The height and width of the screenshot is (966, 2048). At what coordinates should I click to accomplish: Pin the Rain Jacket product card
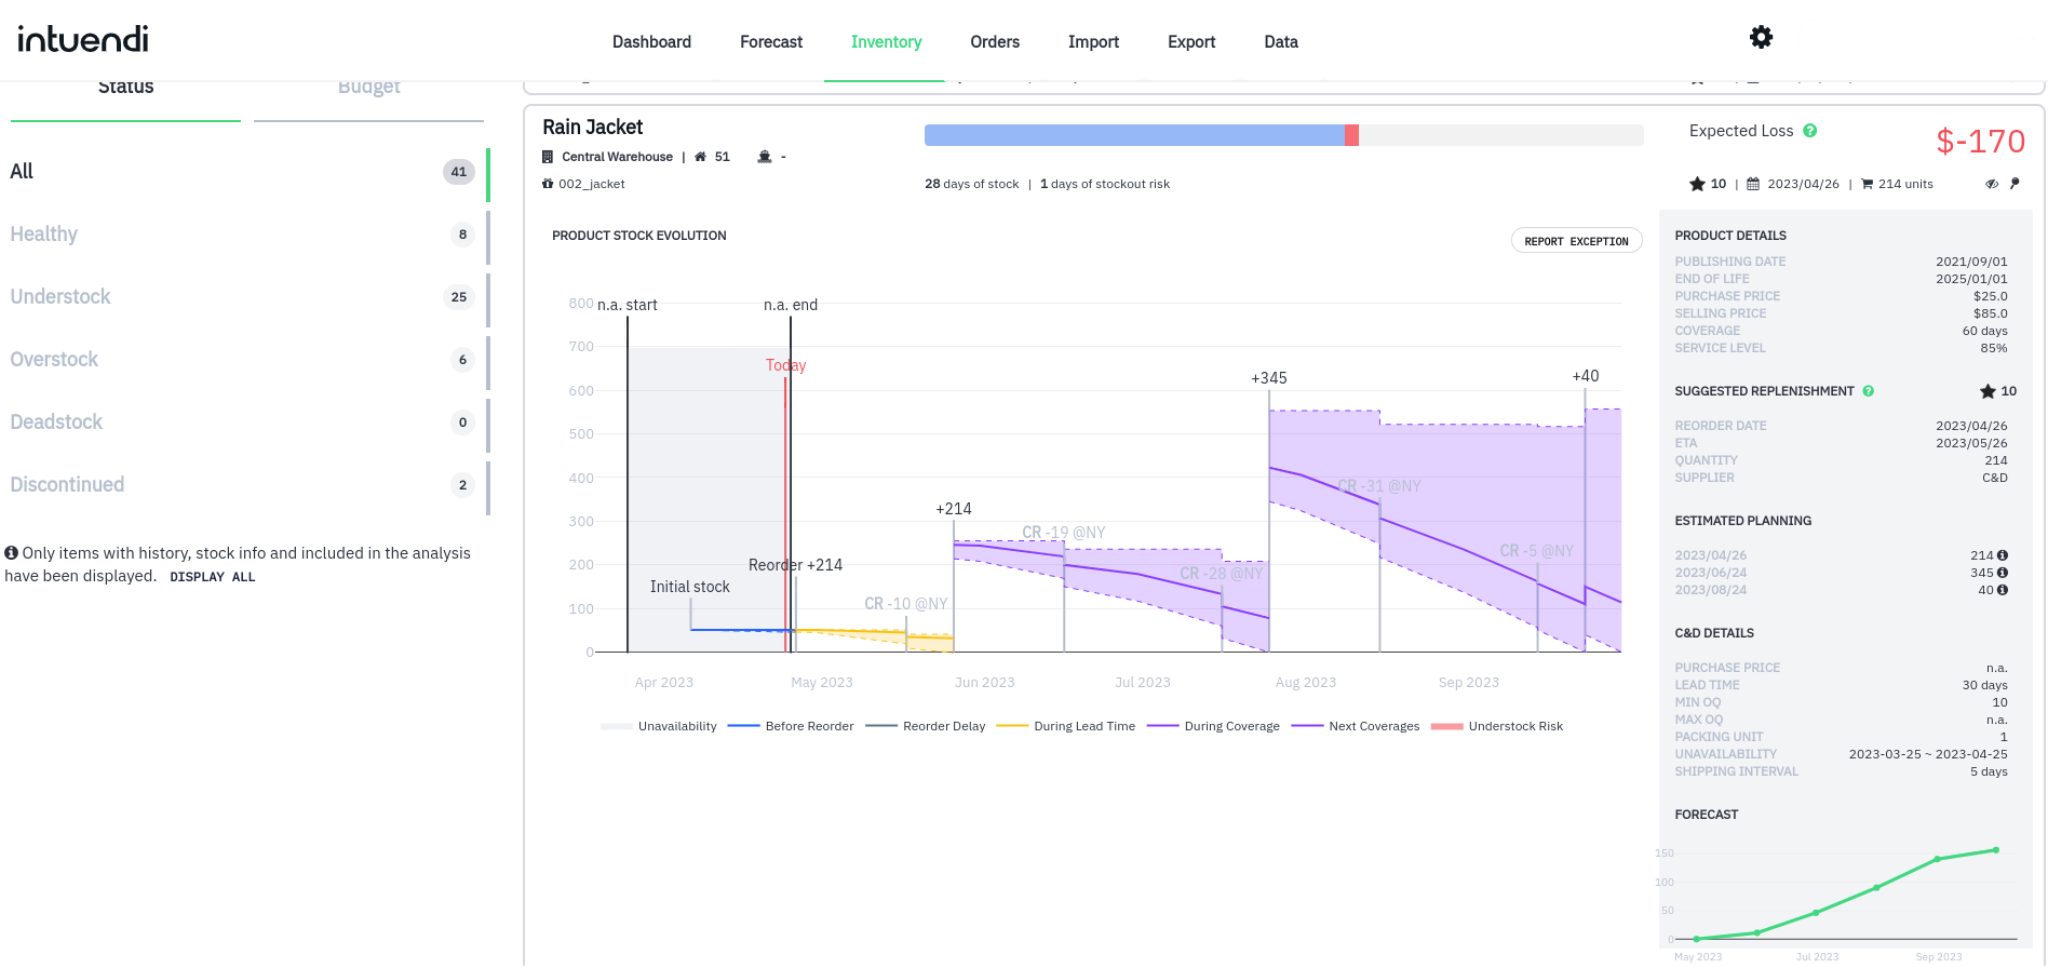(2015, 184)
